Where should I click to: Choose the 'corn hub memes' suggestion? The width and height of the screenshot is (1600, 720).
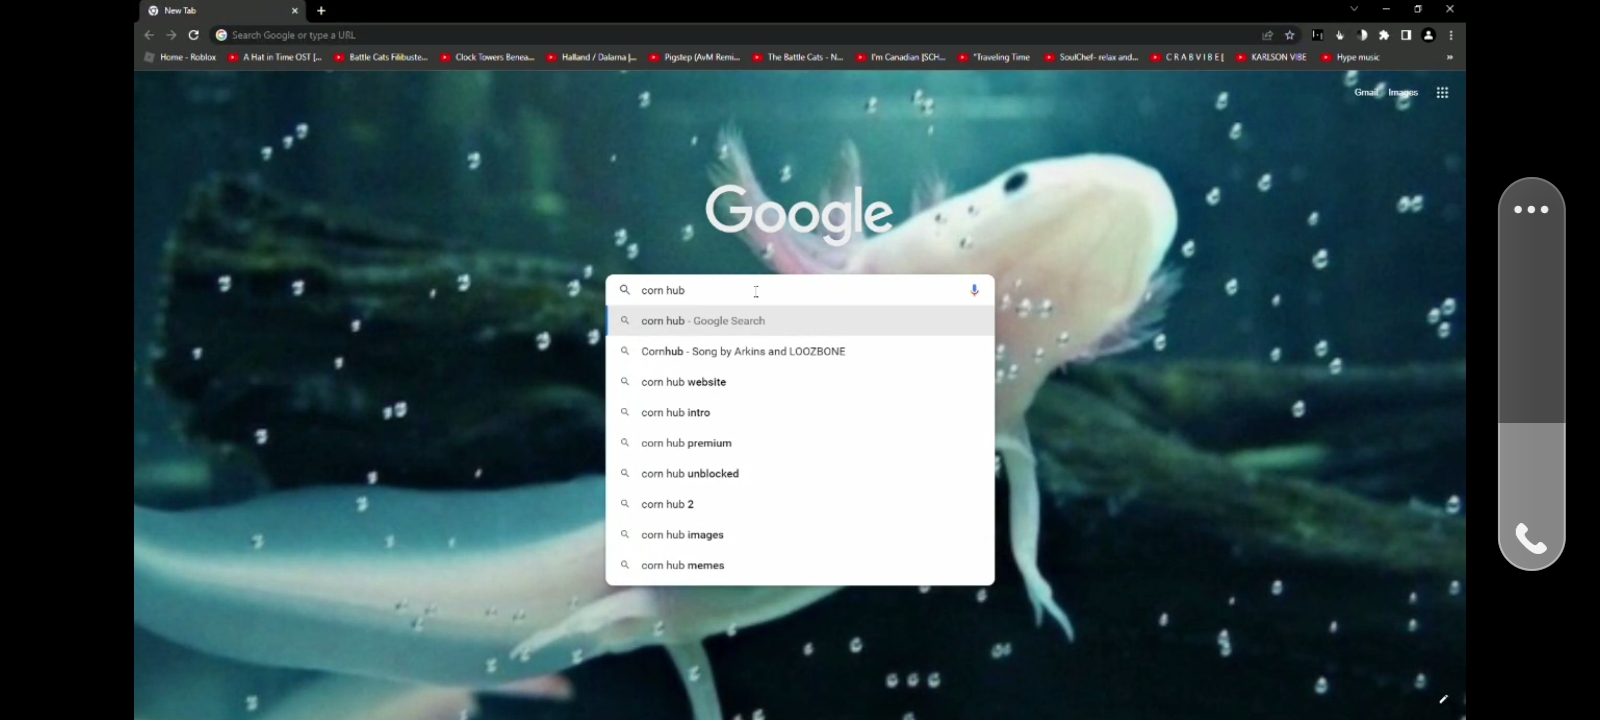pos(683,566)
